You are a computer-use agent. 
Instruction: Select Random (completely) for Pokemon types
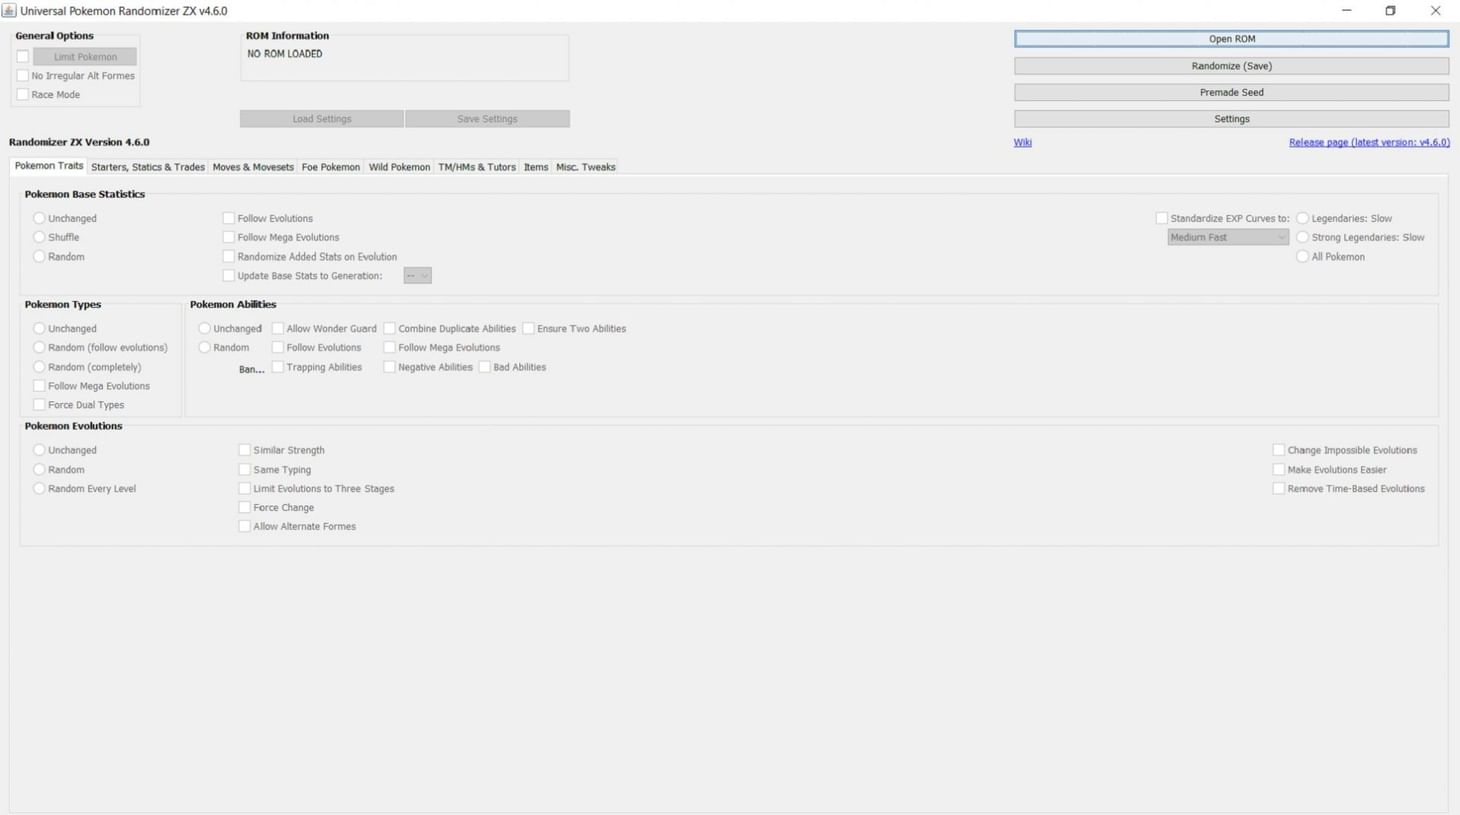click(x=39, y=367)
